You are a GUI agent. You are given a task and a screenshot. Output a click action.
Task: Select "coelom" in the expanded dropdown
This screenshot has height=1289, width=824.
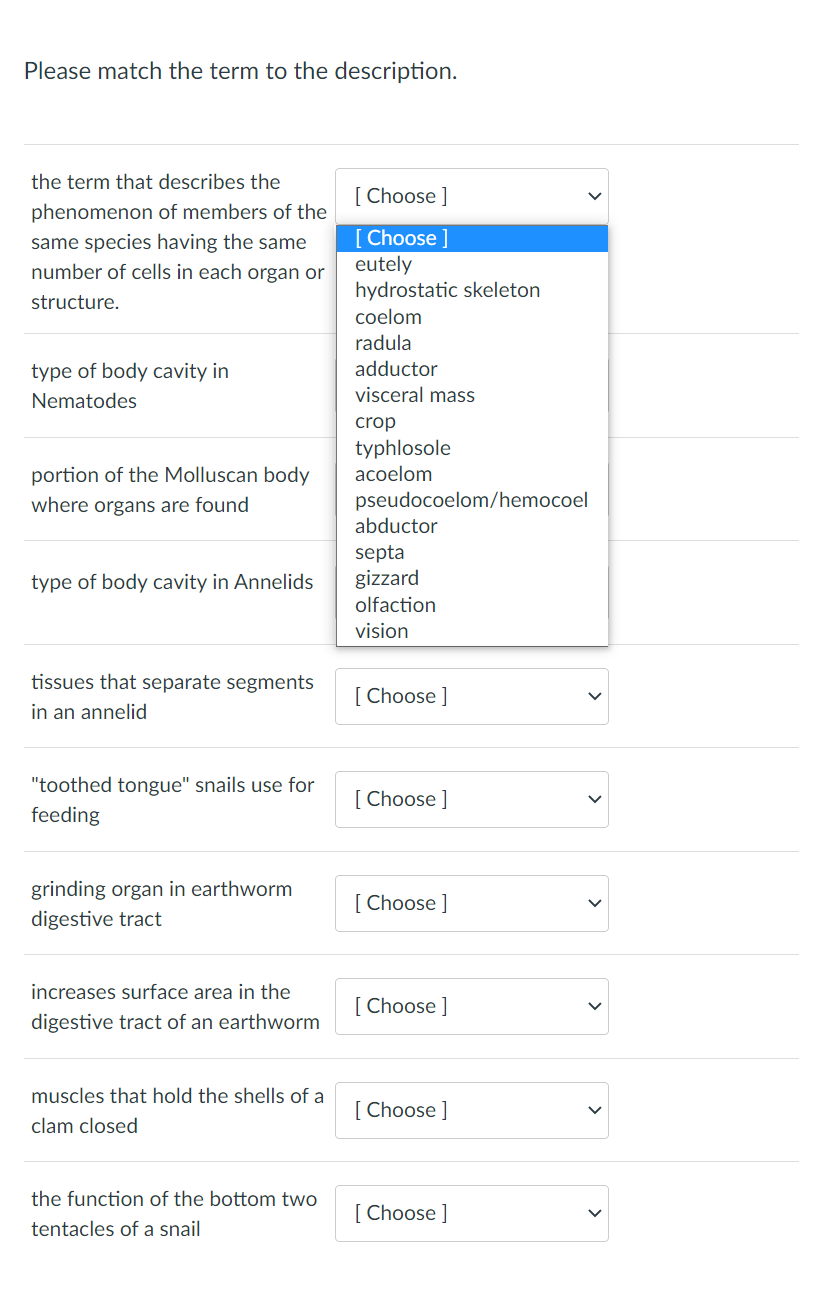[x=388, y=316]
